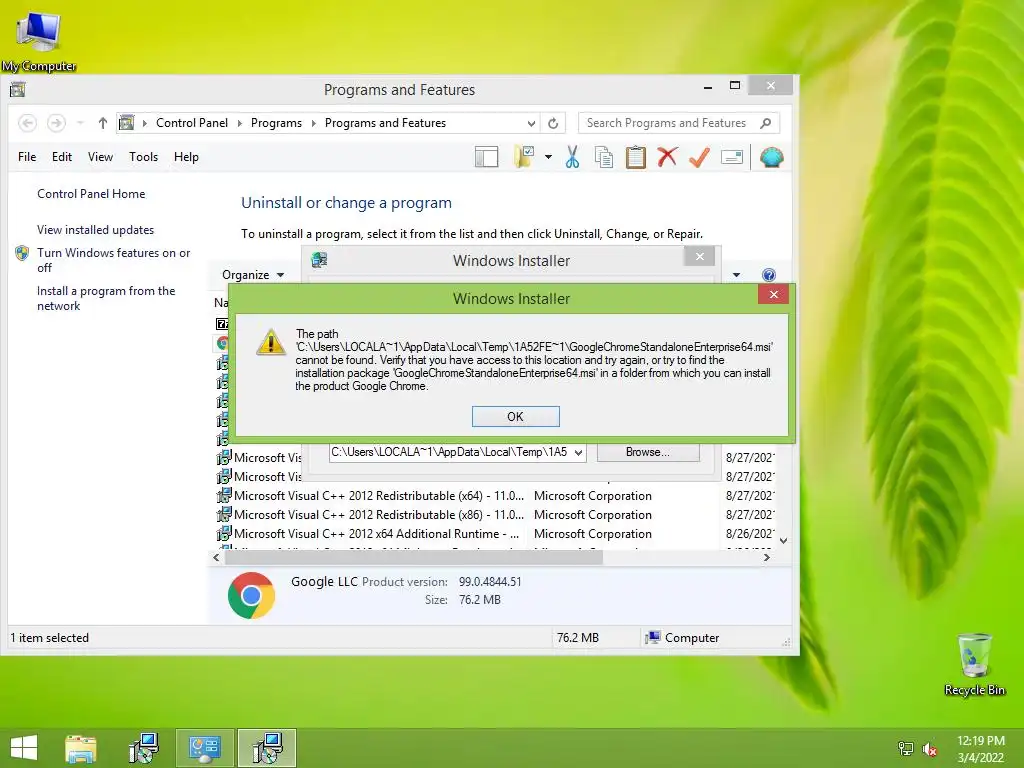Open the Control Panel Home link
The image size is (1024, 768).
point(91,194)
